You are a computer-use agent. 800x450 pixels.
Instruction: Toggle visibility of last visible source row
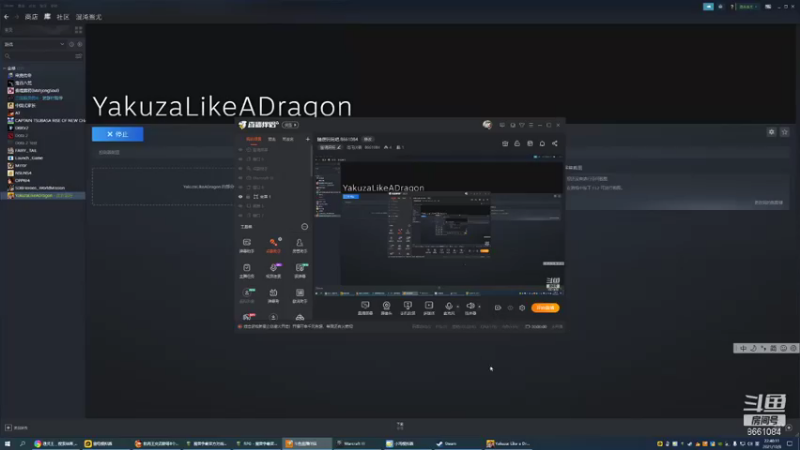point(241,215)
